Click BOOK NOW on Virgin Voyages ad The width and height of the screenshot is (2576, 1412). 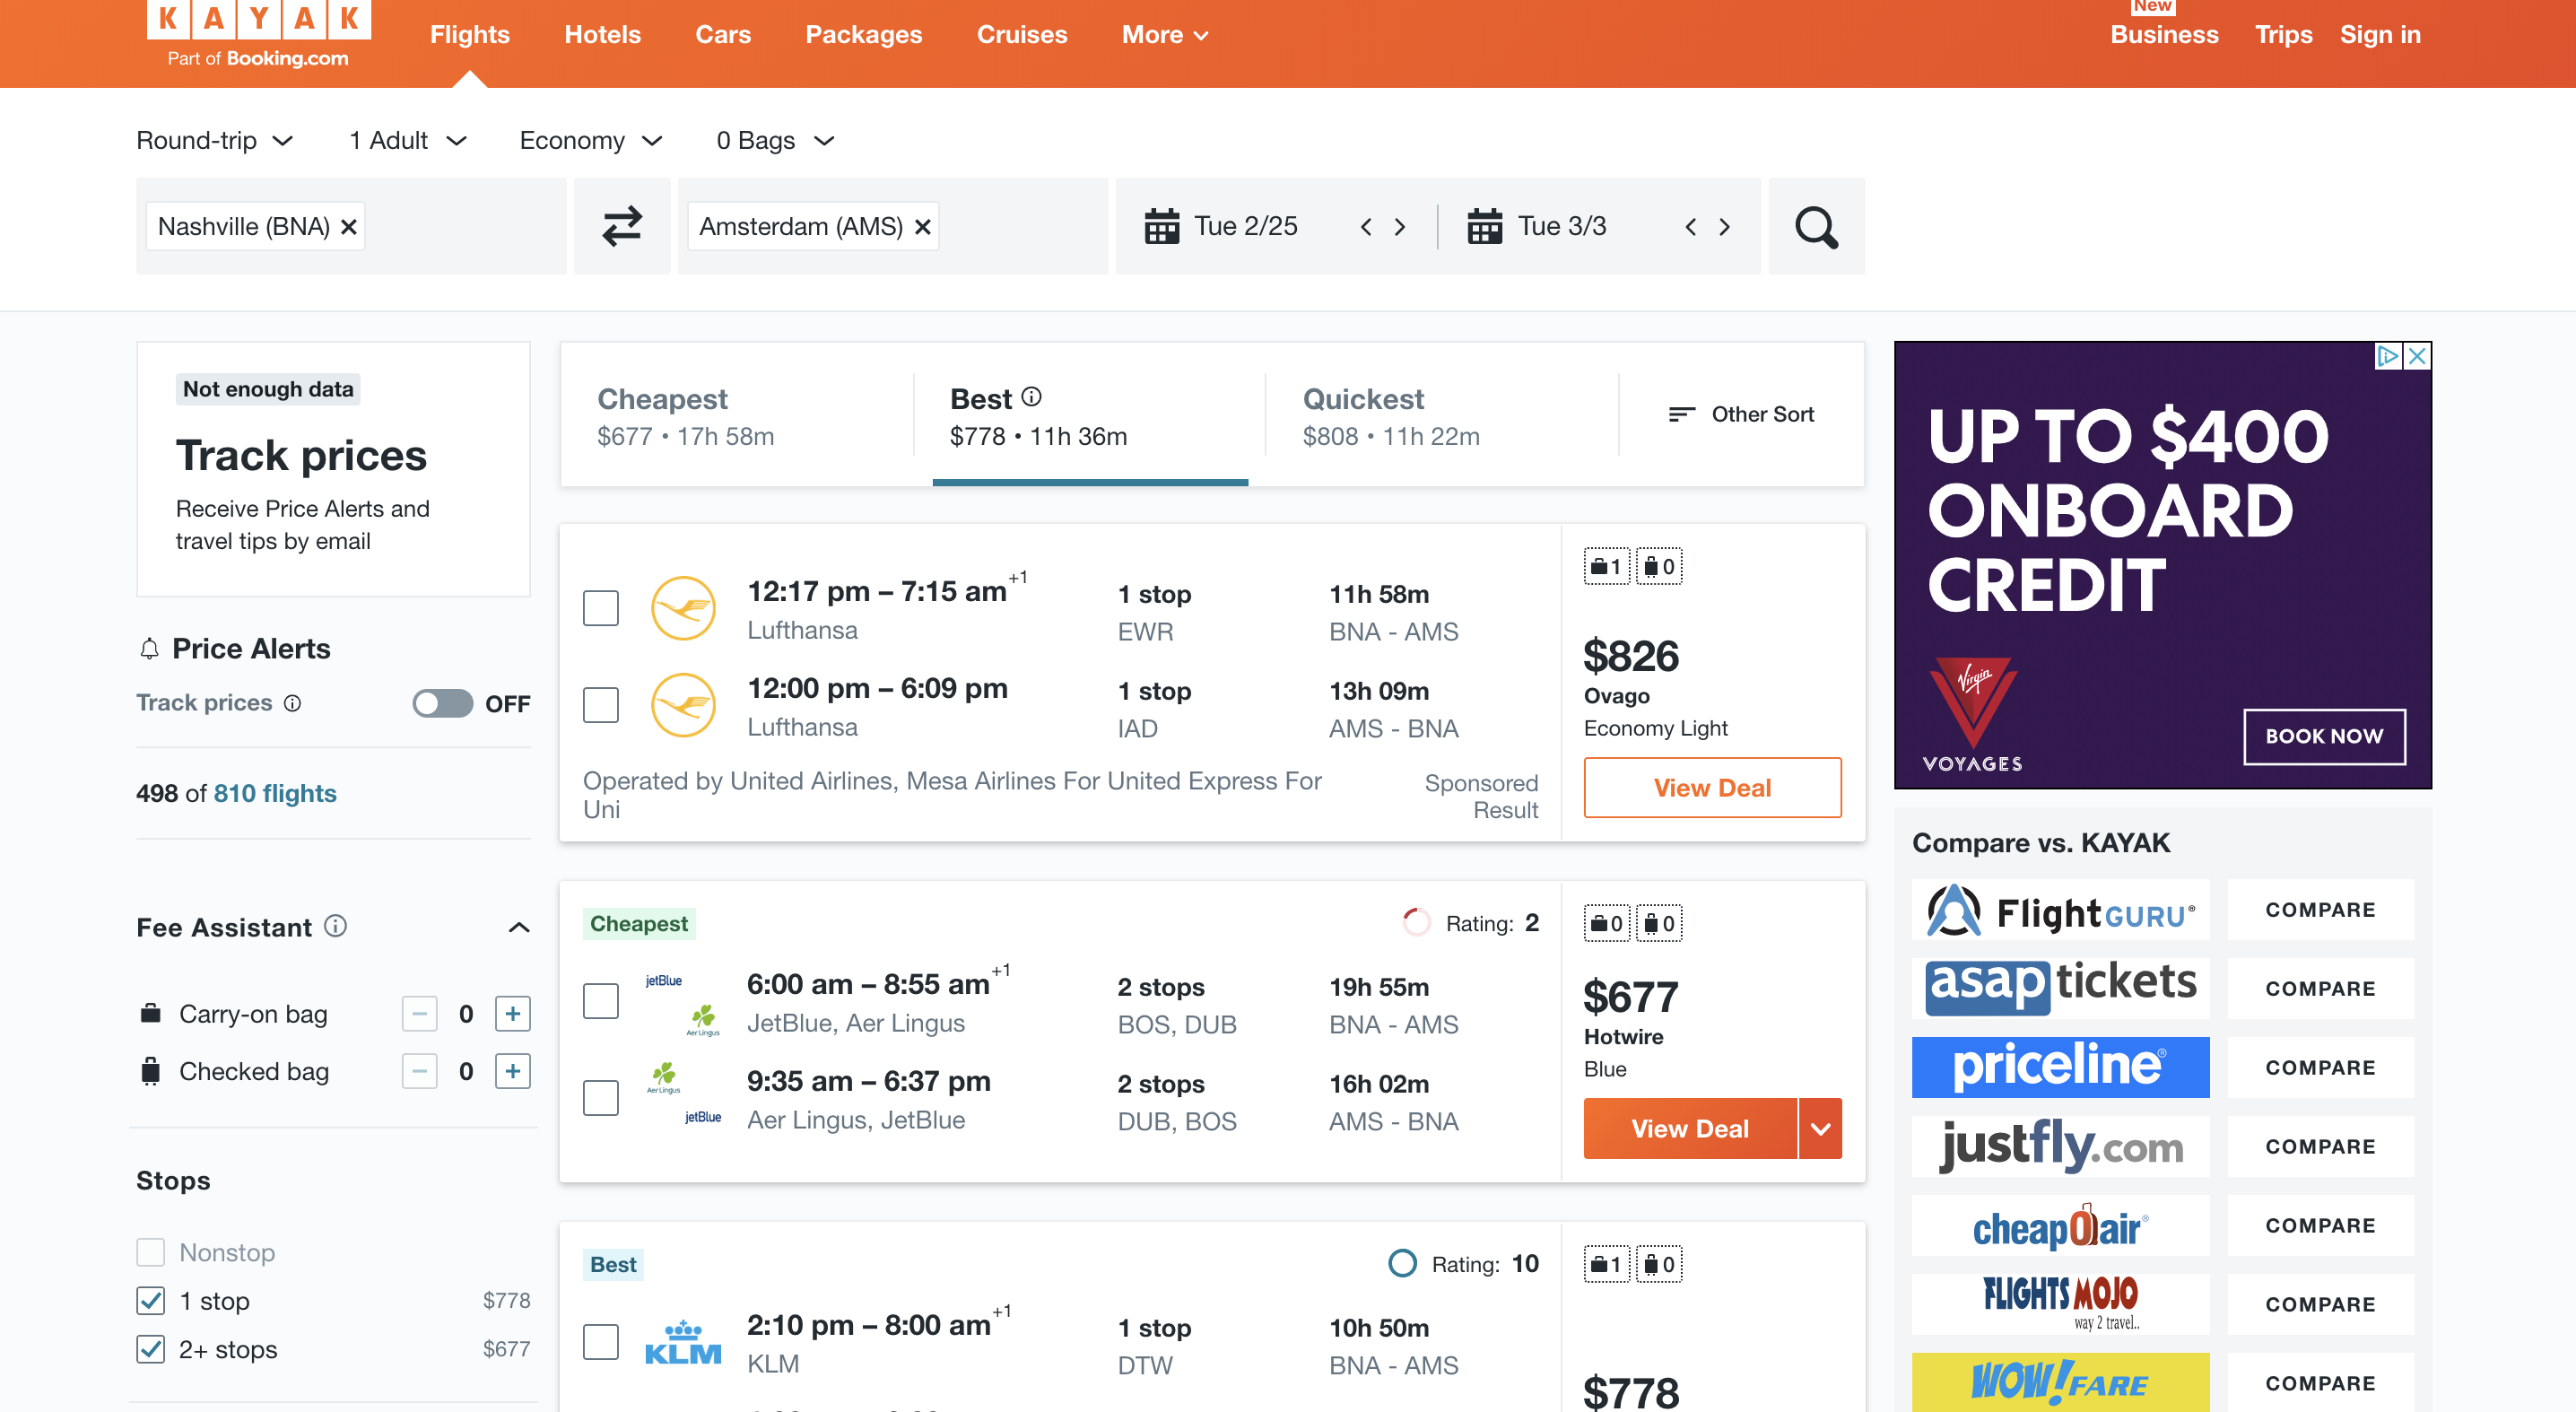click(x=2324, y=737)
